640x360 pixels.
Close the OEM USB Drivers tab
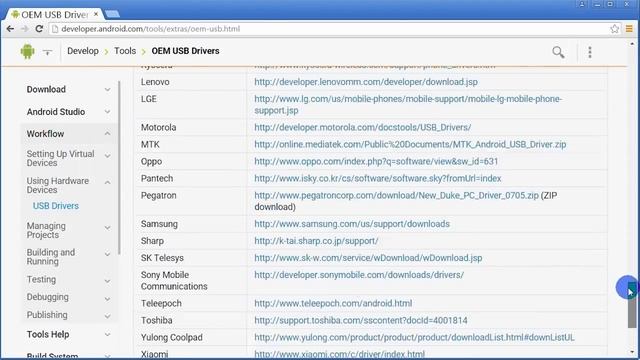96,14
